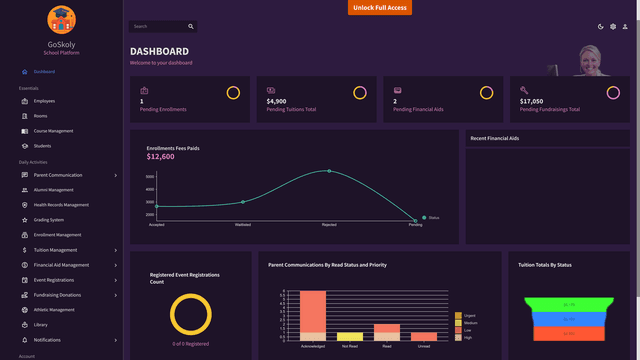The image size is (640, 360).
Task: Click the Parent Communication icon
Action: (x=24, y=175)
